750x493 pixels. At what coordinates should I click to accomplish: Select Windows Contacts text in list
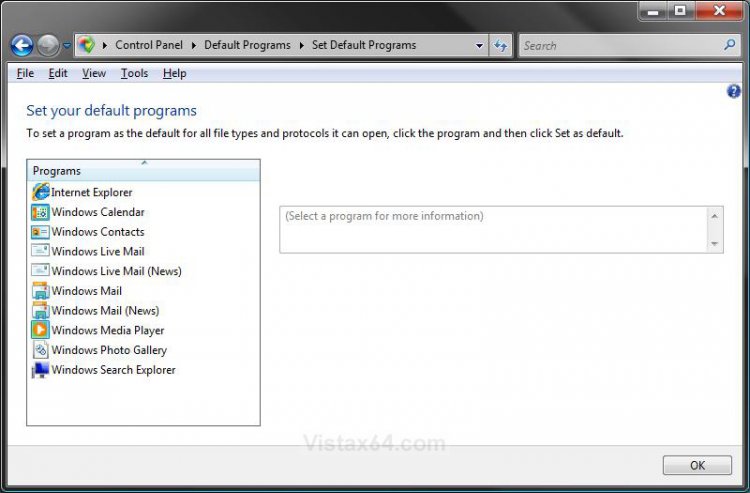(98, 231)
